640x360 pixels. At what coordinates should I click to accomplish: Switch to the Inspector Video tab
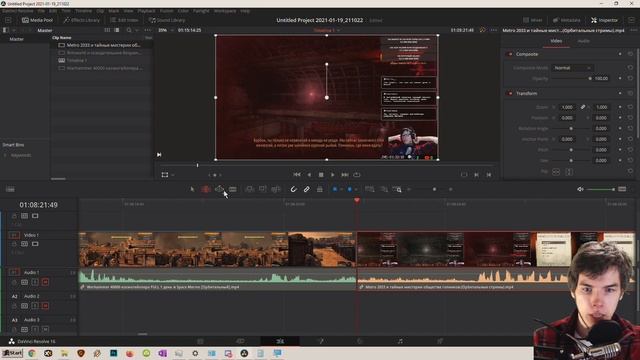pyautogui.click(x=556, y=41)
